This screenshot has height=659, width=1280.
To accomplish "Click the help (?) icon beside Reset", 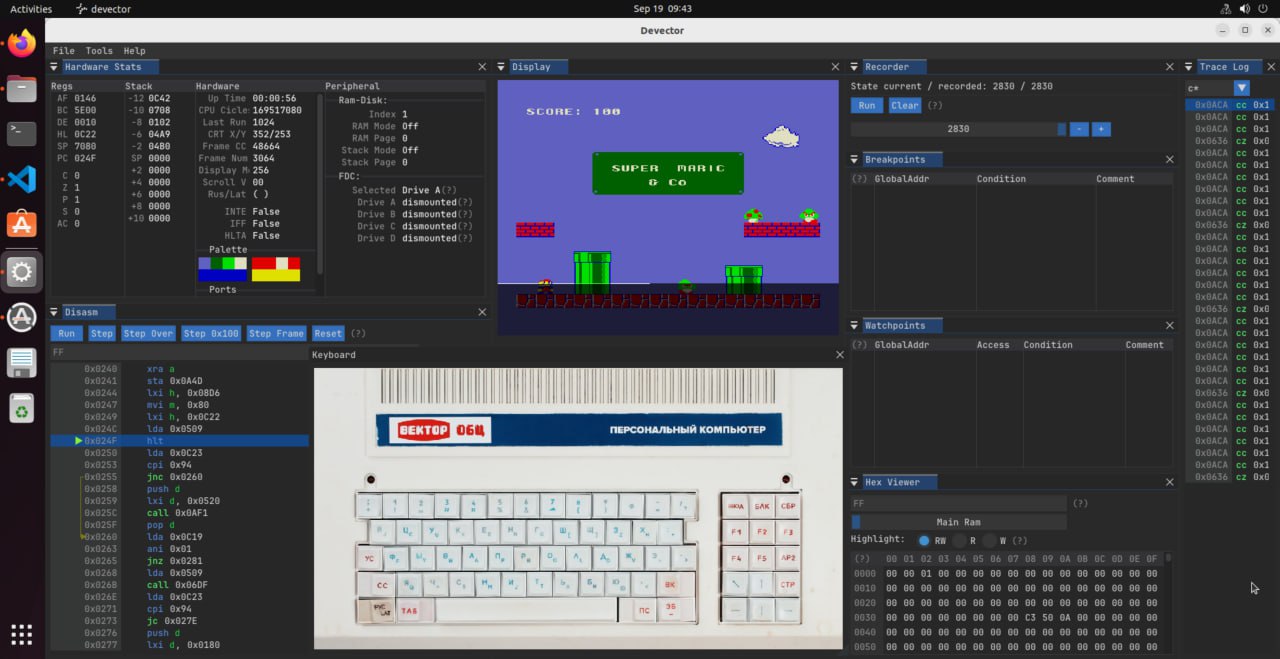I will click(x=358, y=333).
